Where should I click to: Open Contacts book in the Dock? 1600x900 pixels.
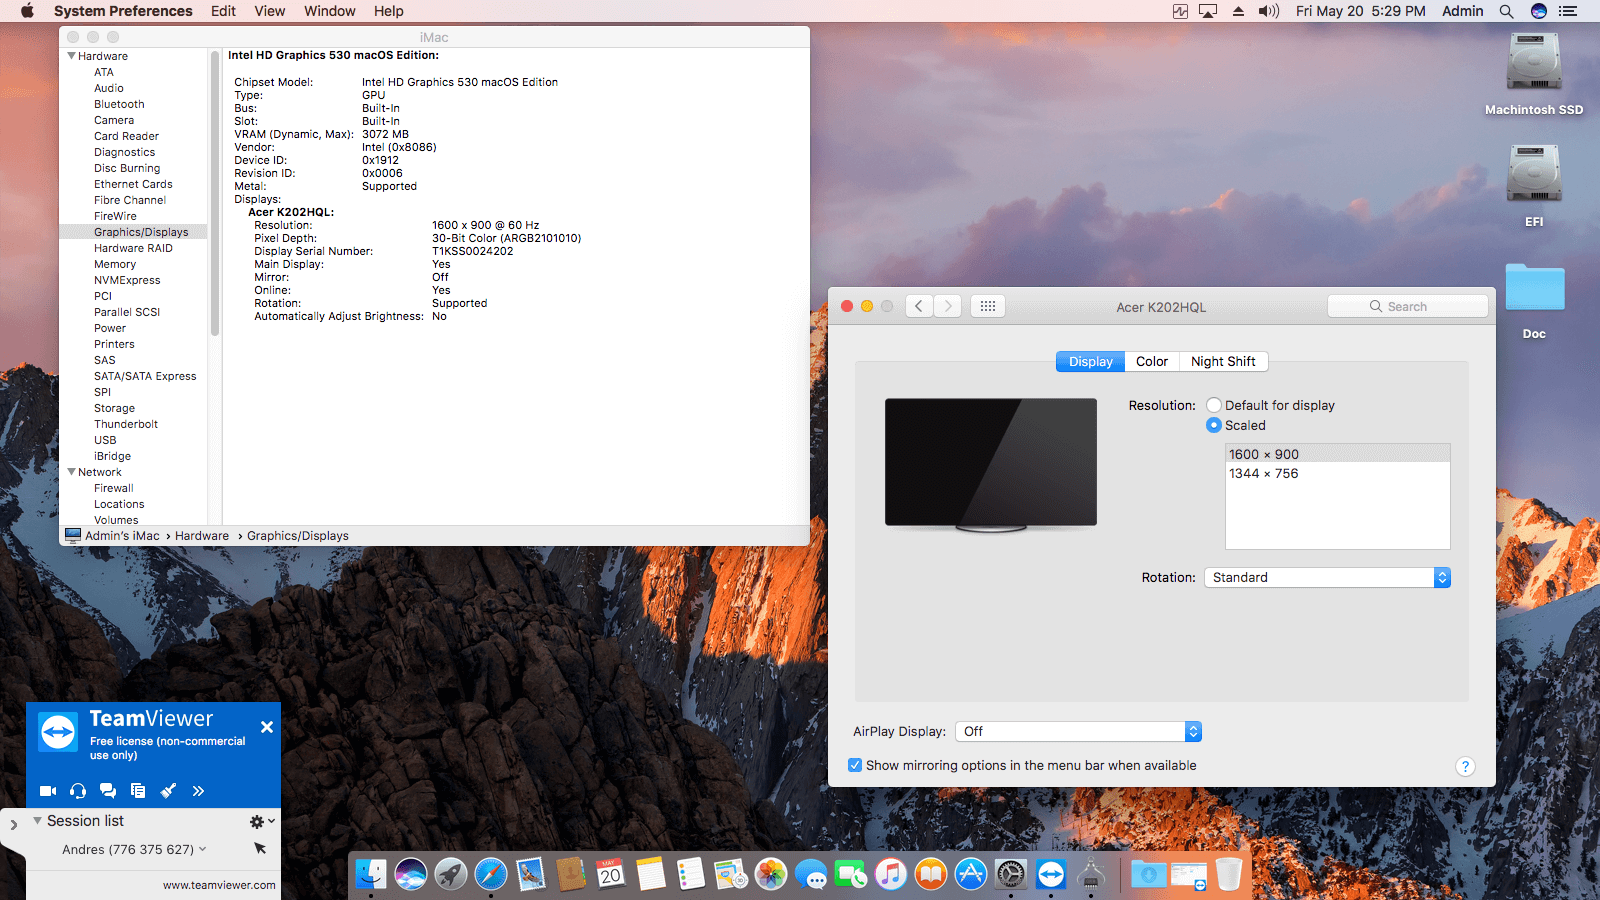point(571,875)
